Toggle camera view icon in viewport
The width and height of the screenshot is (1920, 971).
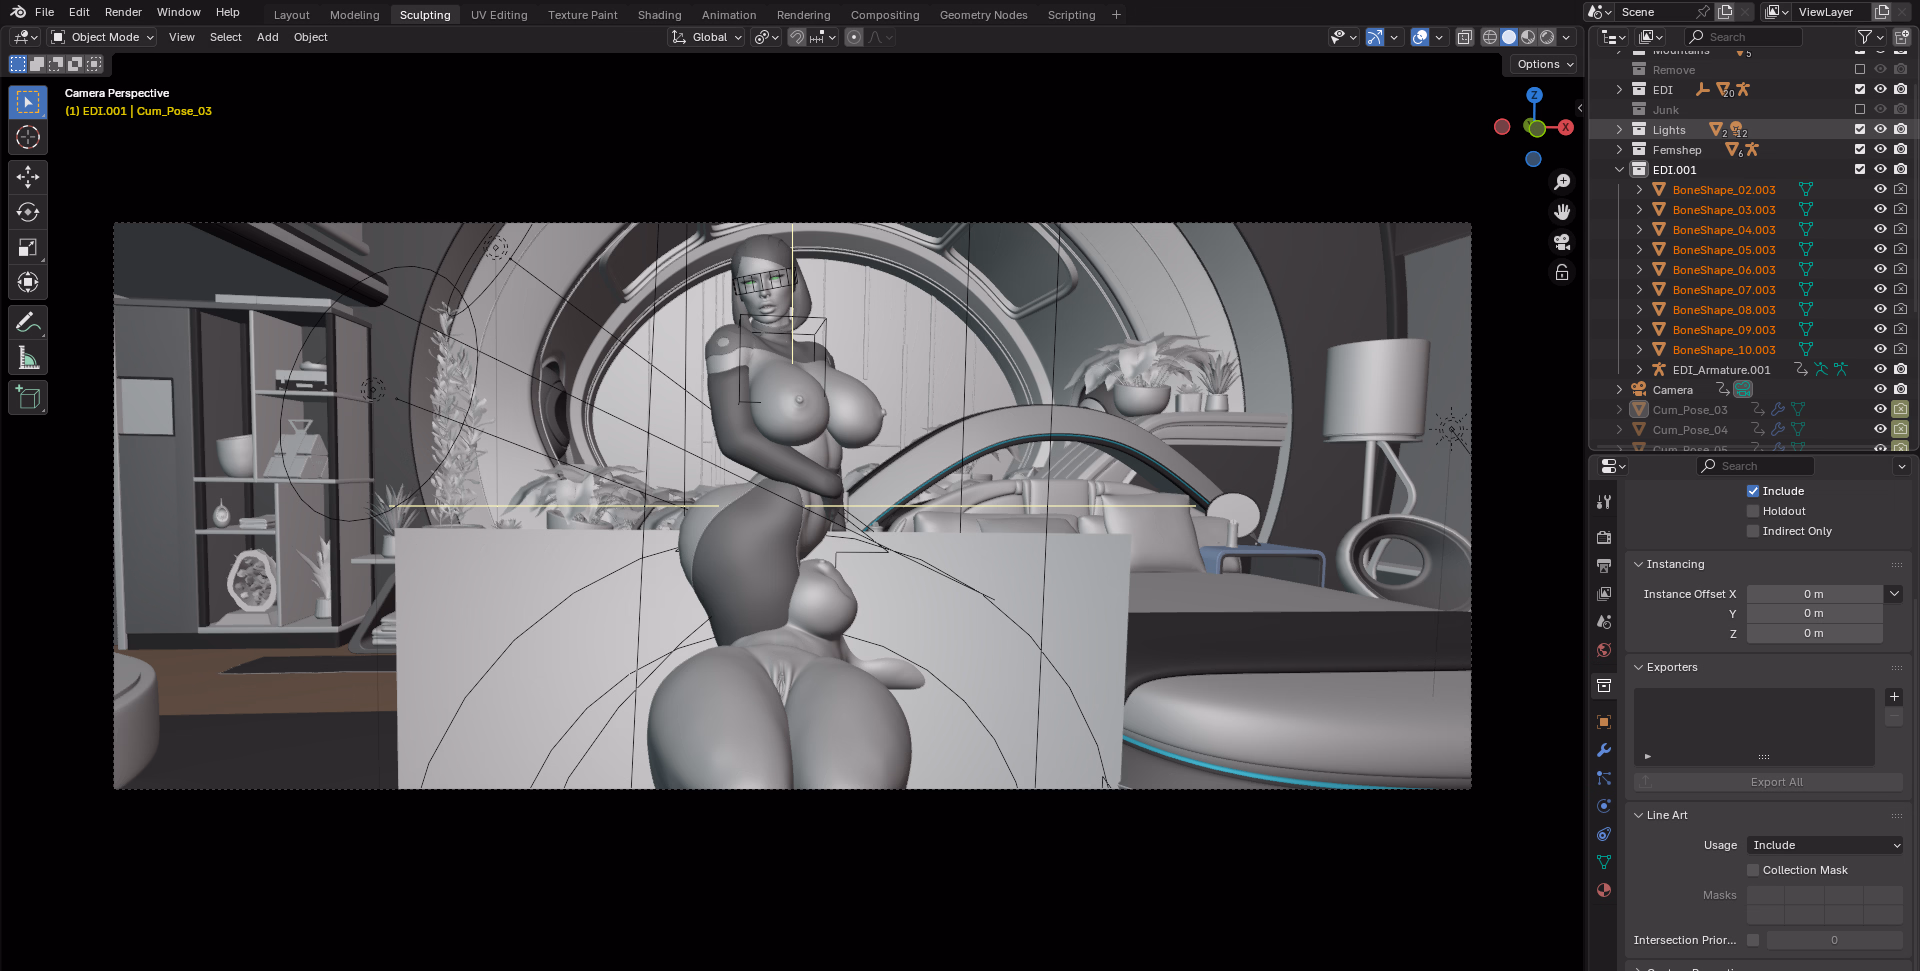(x=1562, y=242)
